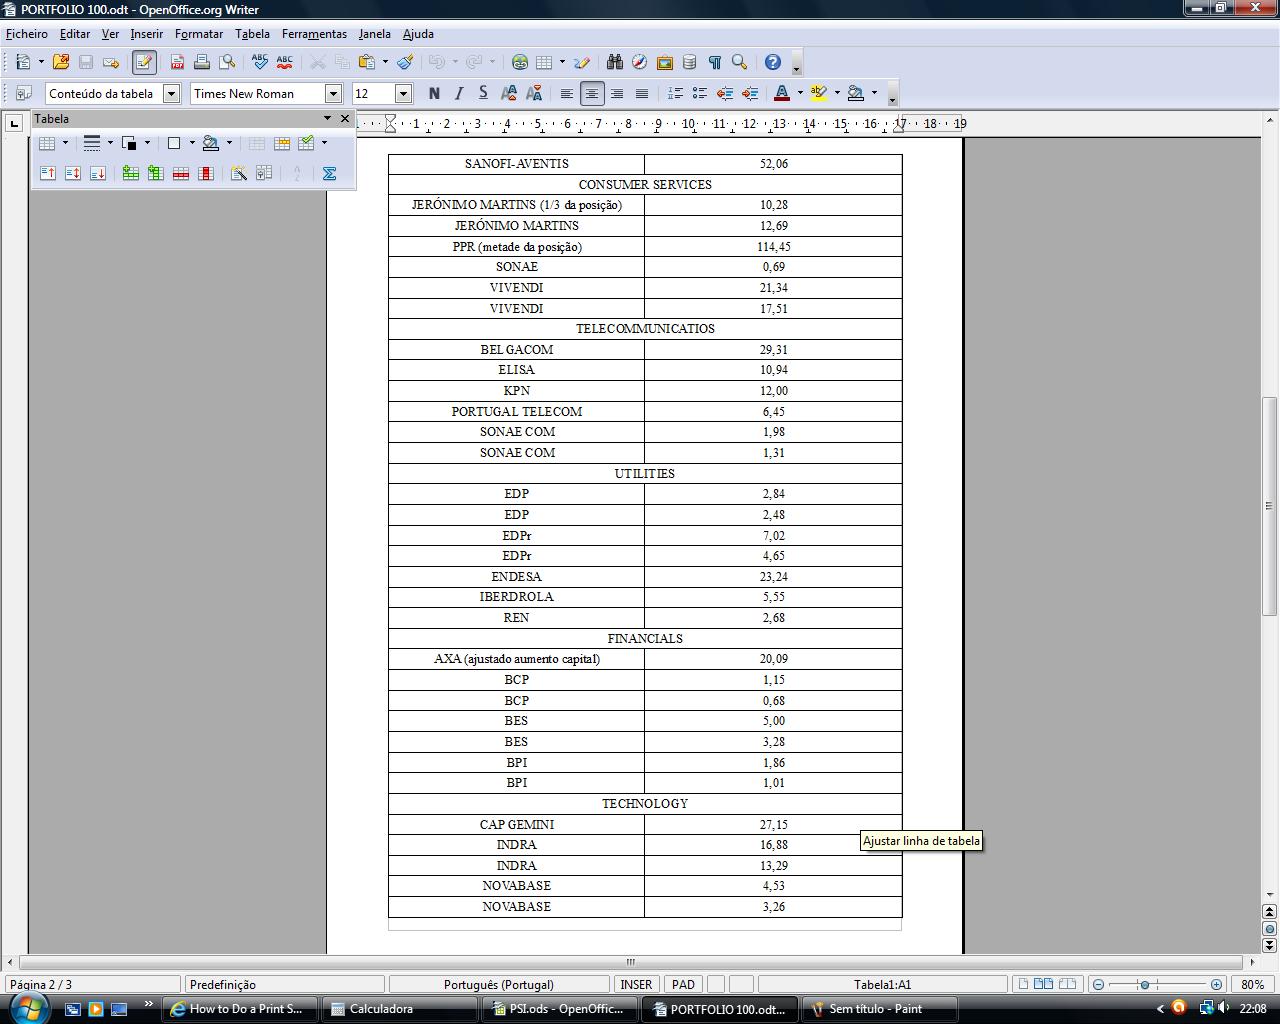The width and height of the screenshot is (1280, 1024).
Task: Click the Paste clipboard icon
Action: pos(367,62)
